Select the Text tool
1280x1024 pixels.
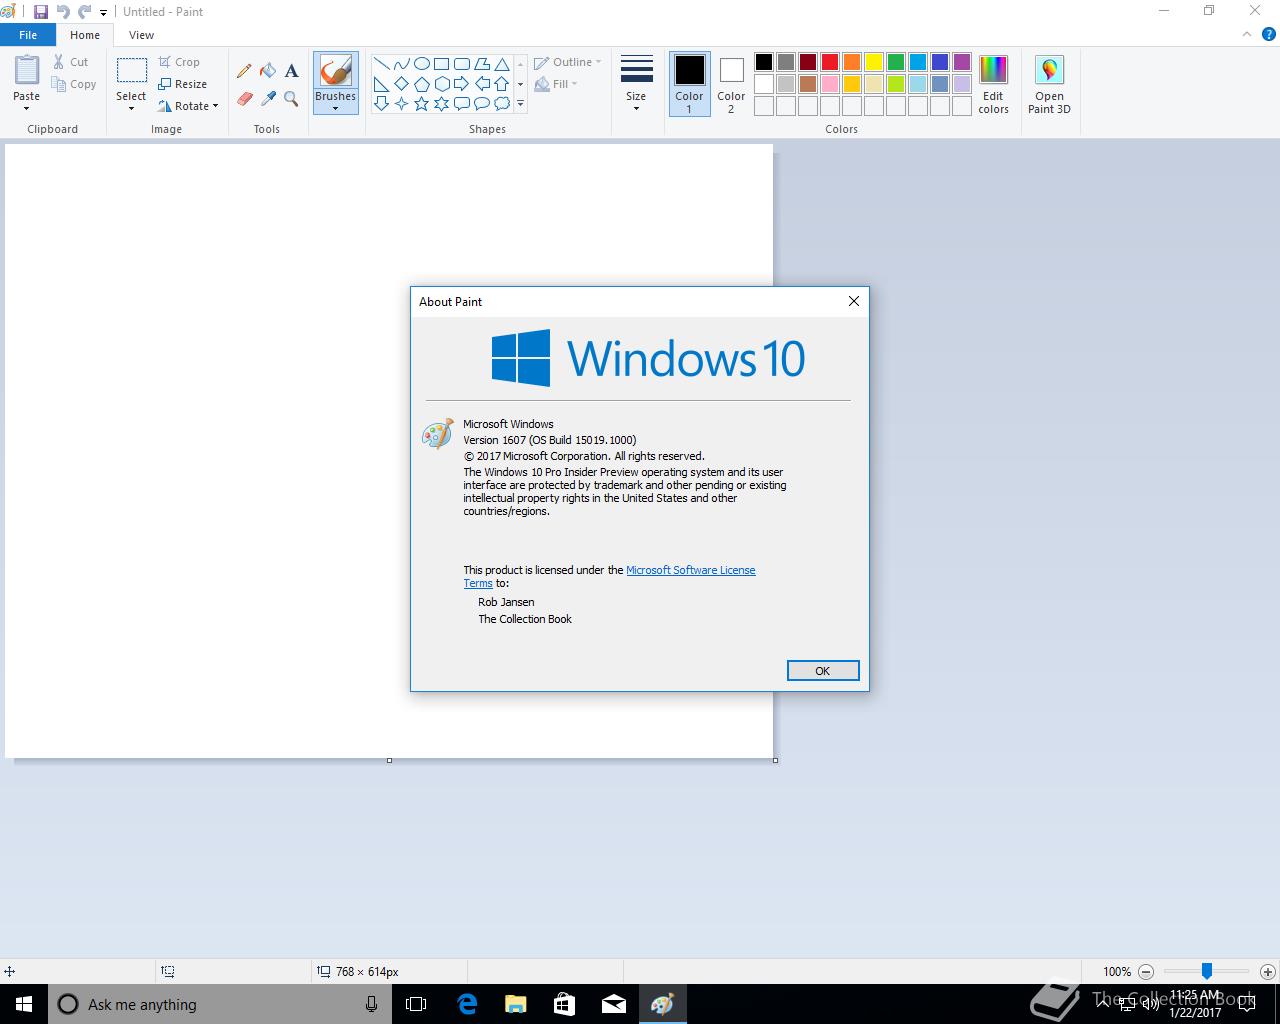coord(291,71)
